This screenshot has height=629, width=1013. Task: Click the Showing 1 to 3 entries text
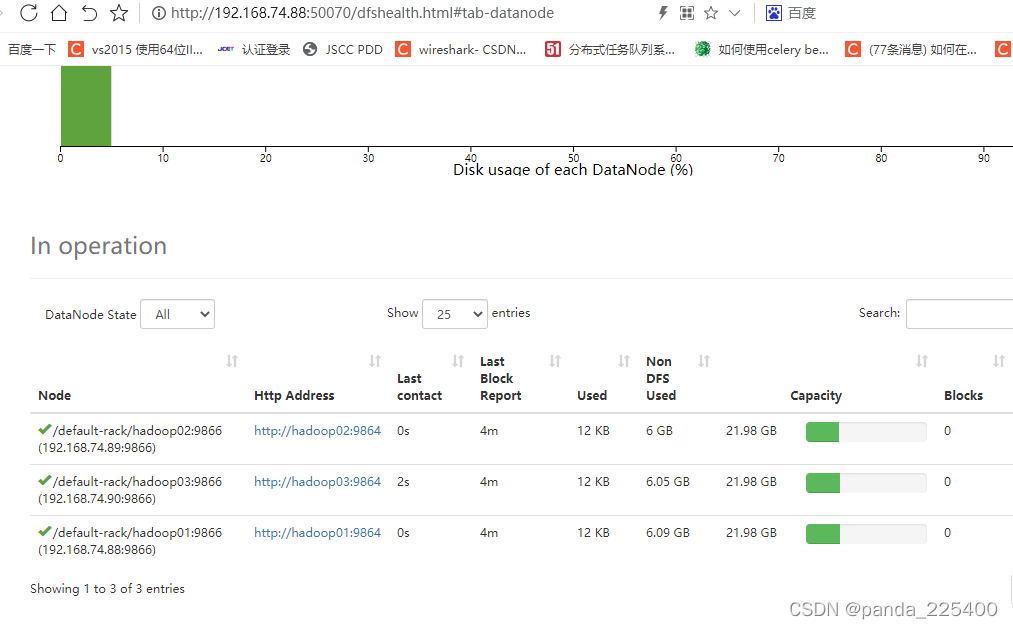[x=107, y=589]
